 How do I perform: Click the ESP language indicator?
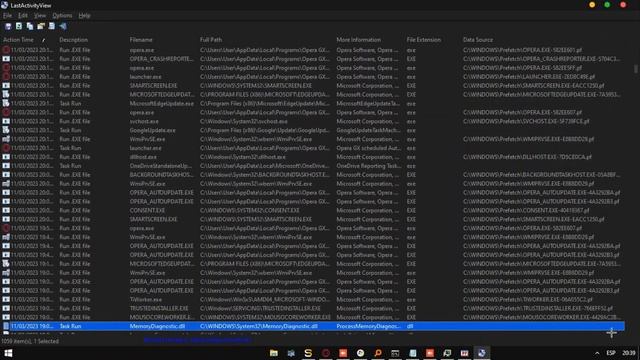[611, 353]
